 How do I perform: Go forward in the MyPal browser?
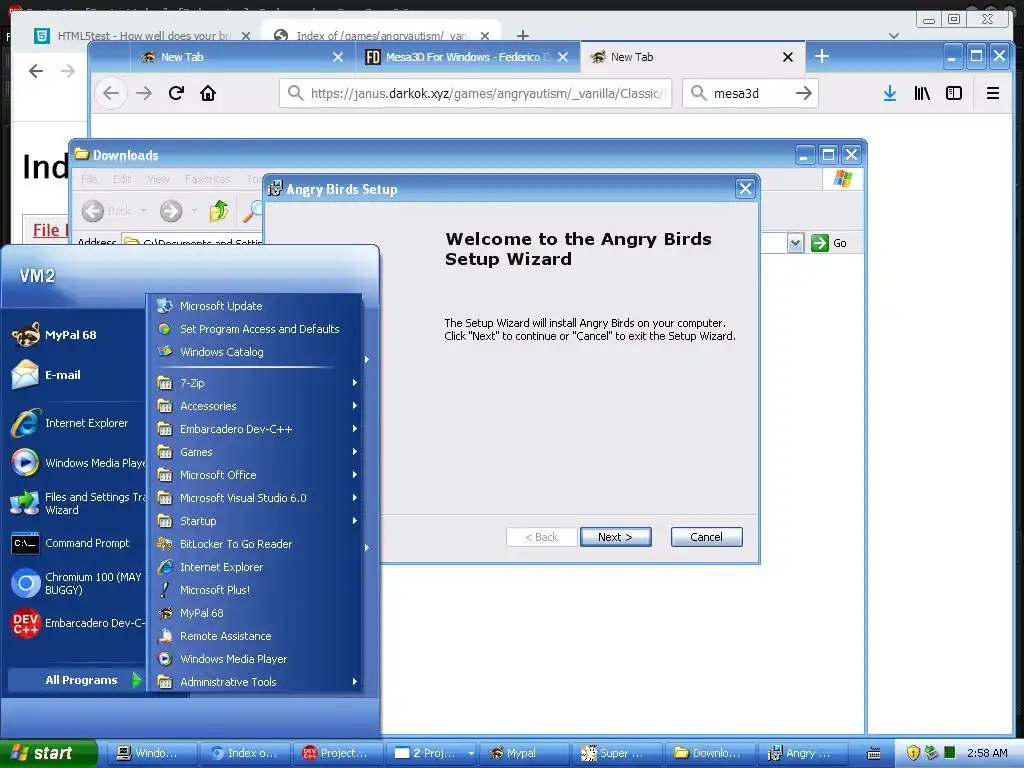(x=144, y=93)
